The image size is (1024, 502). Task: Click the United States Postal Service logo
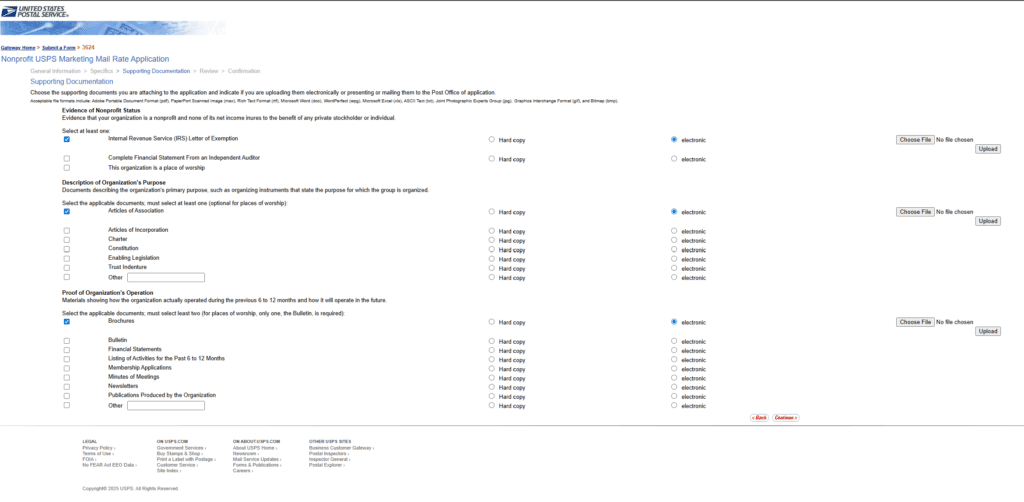tap(35, 11)
